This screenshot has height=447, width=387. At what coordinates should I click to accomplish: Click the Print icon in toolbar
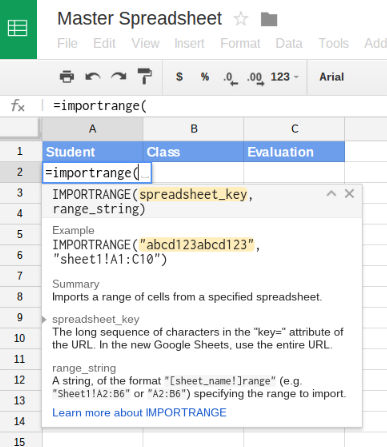(x=67, y=77)
